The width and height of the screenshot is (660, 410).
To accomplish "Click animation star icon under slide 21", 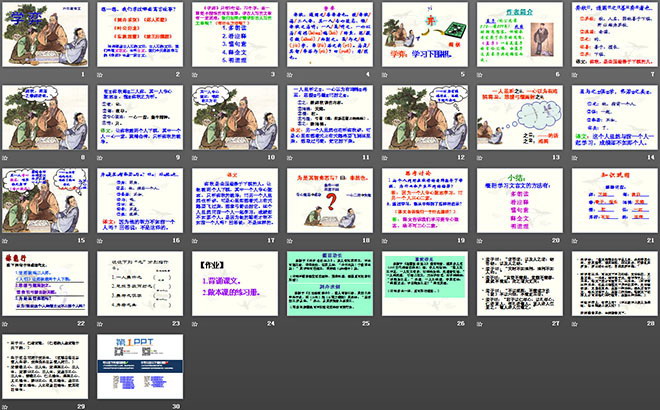I will [x=575, y=241].
